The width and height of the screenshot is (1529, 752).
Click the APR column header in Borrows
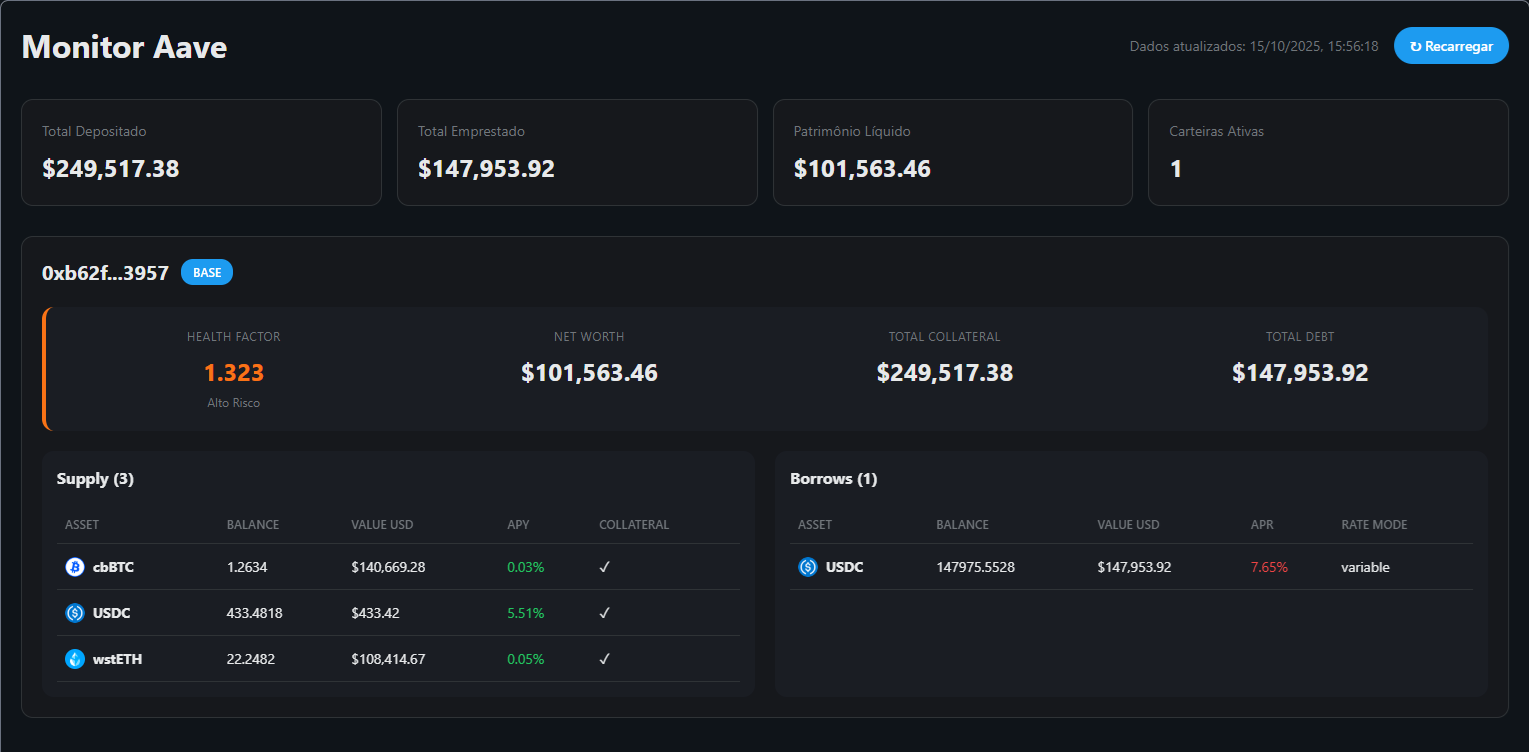pos(1262,525)
